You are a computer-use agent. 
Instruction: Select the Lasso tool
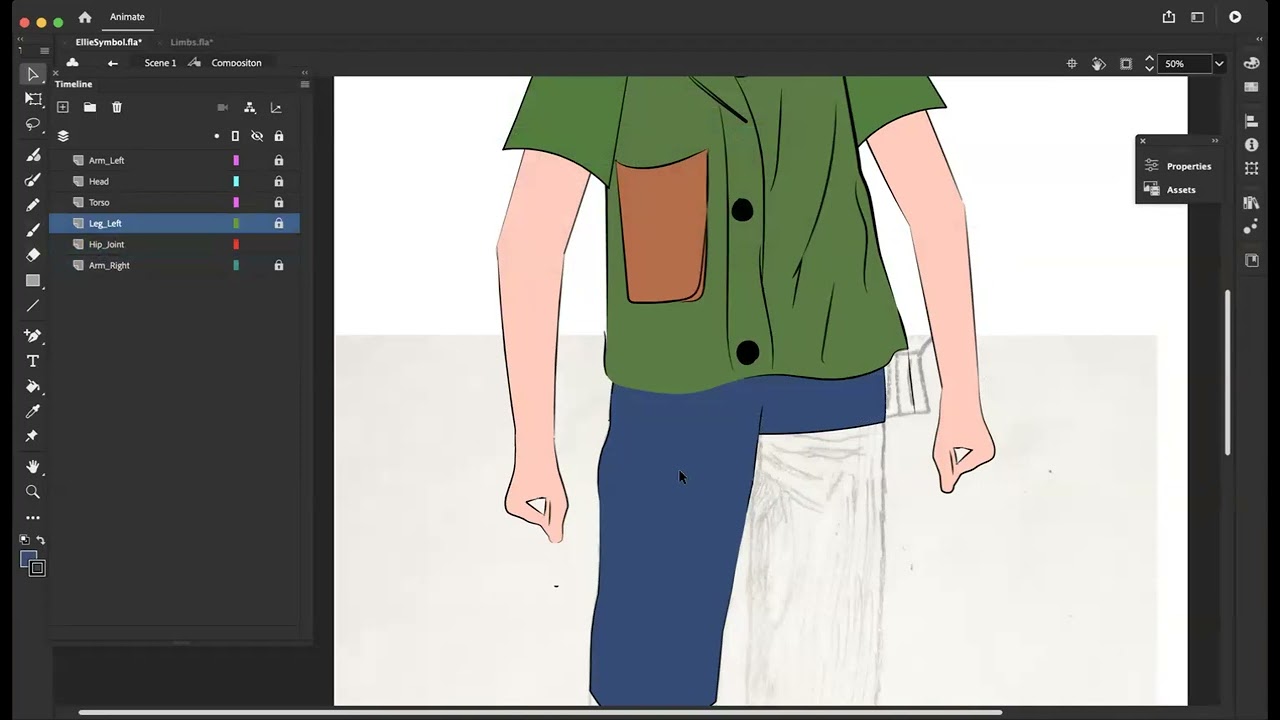pos(33,124)
